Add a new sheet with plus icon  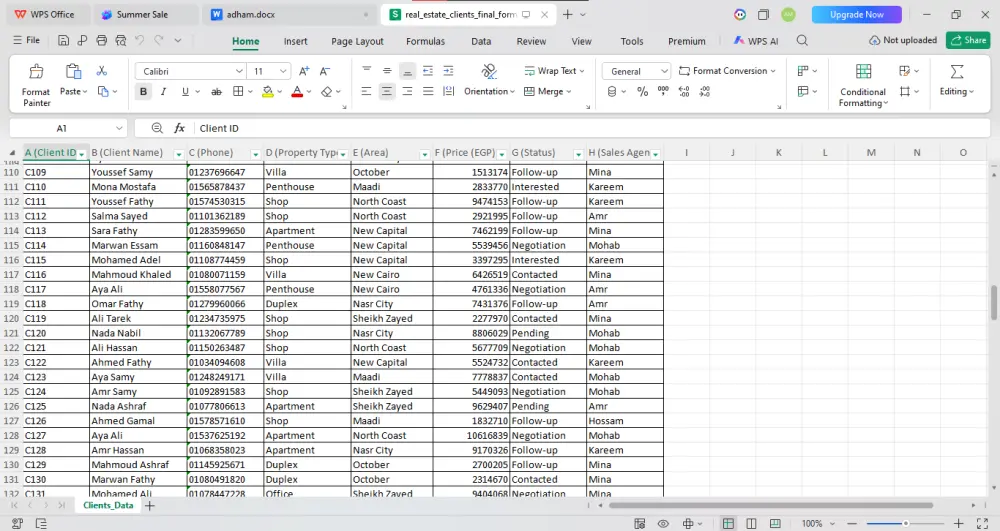149,506
